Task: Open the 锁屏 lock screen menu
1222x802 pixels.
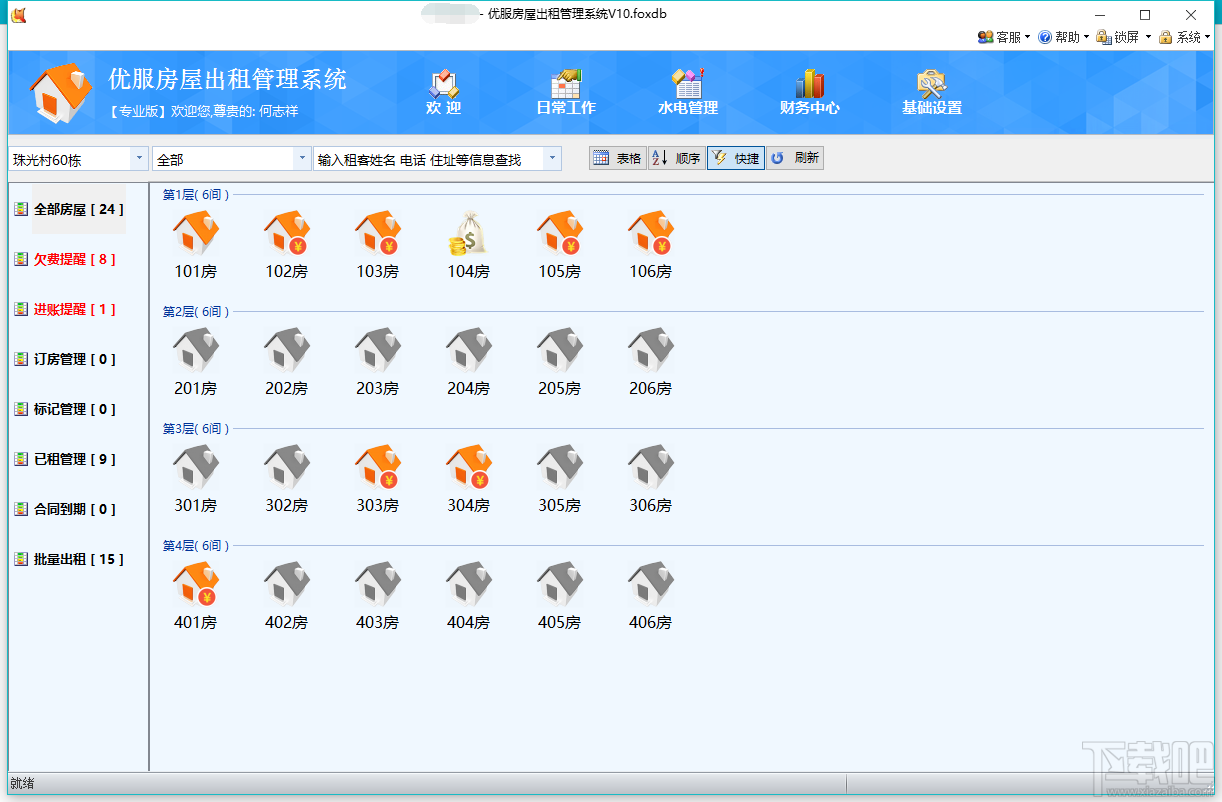Action: pos(1123,37)
